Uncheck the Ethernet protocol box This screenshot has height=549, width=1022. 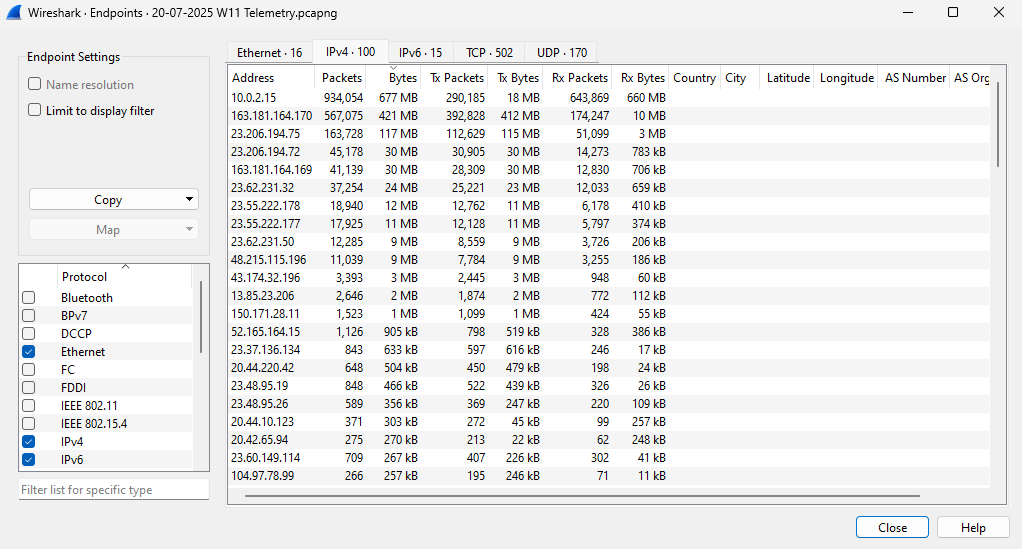pos(29,351)
